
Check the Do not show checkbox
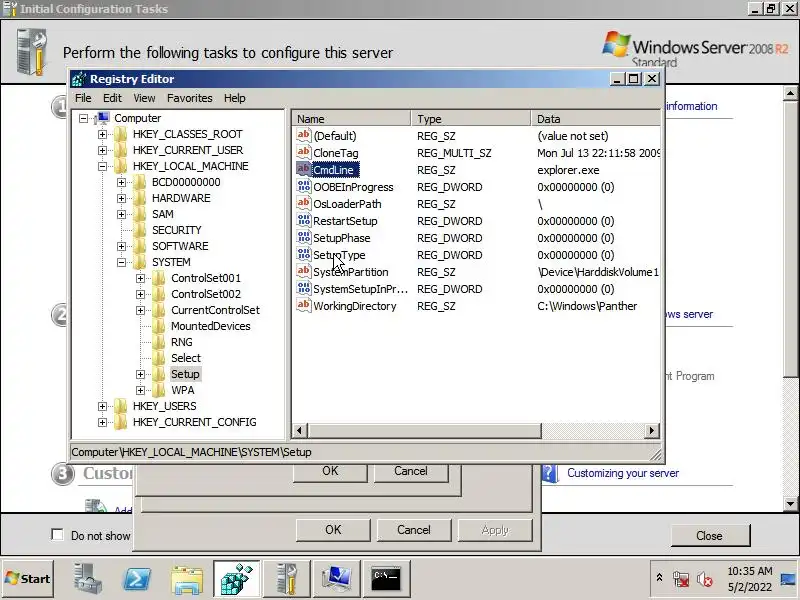click(x=58, y=535)
